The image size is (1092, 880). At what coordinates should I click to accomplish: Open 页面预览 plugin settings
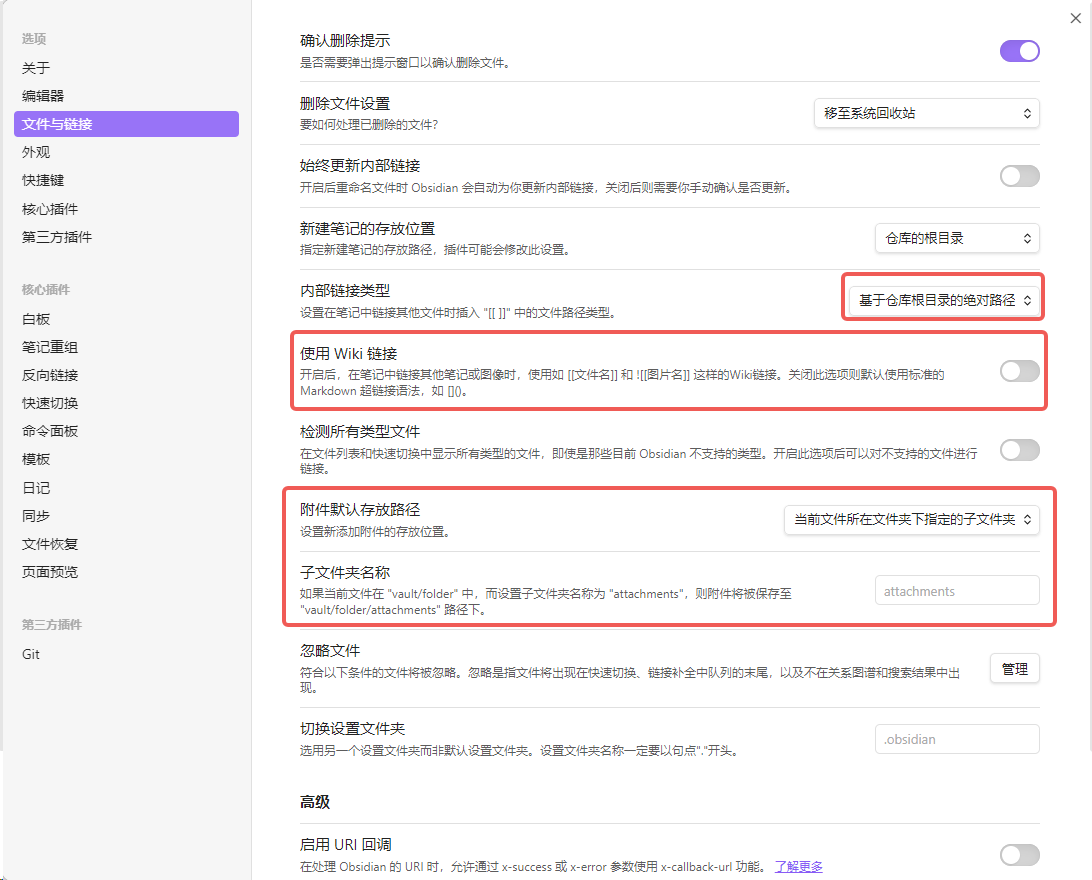coord(126,572)
